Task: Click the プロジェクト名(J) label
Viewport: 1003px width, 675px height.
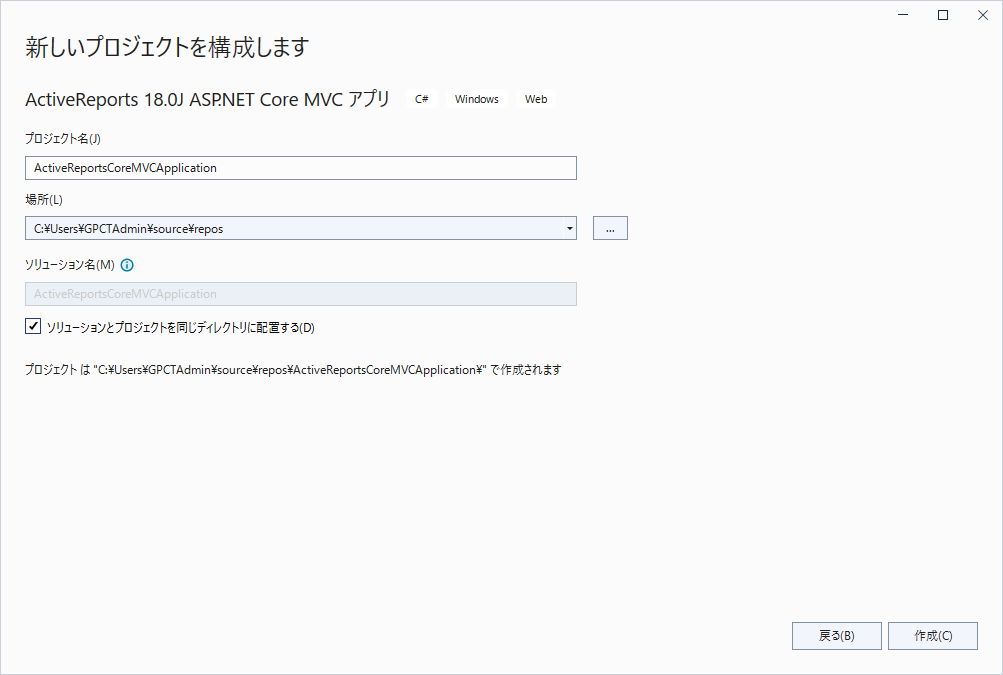Action: [63, 138]
